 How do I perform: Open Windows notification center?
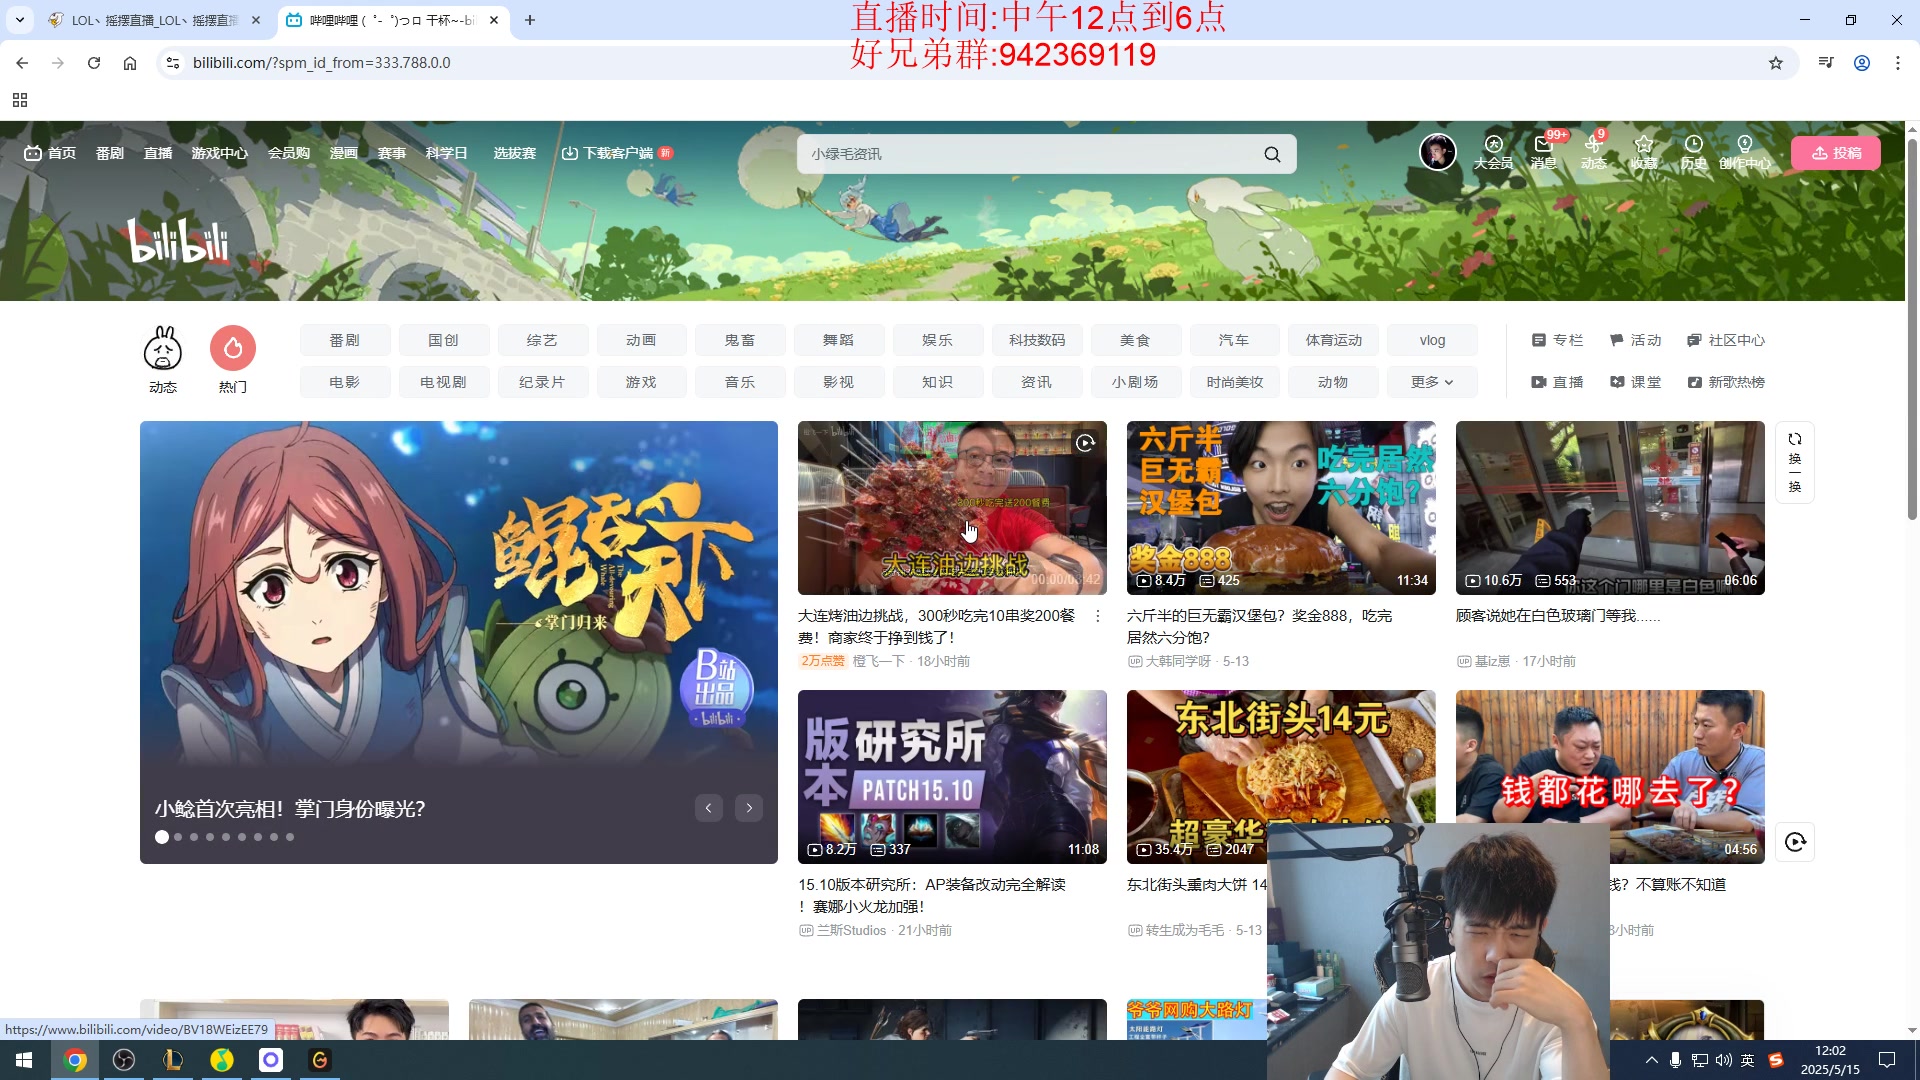(1887, 1060)
